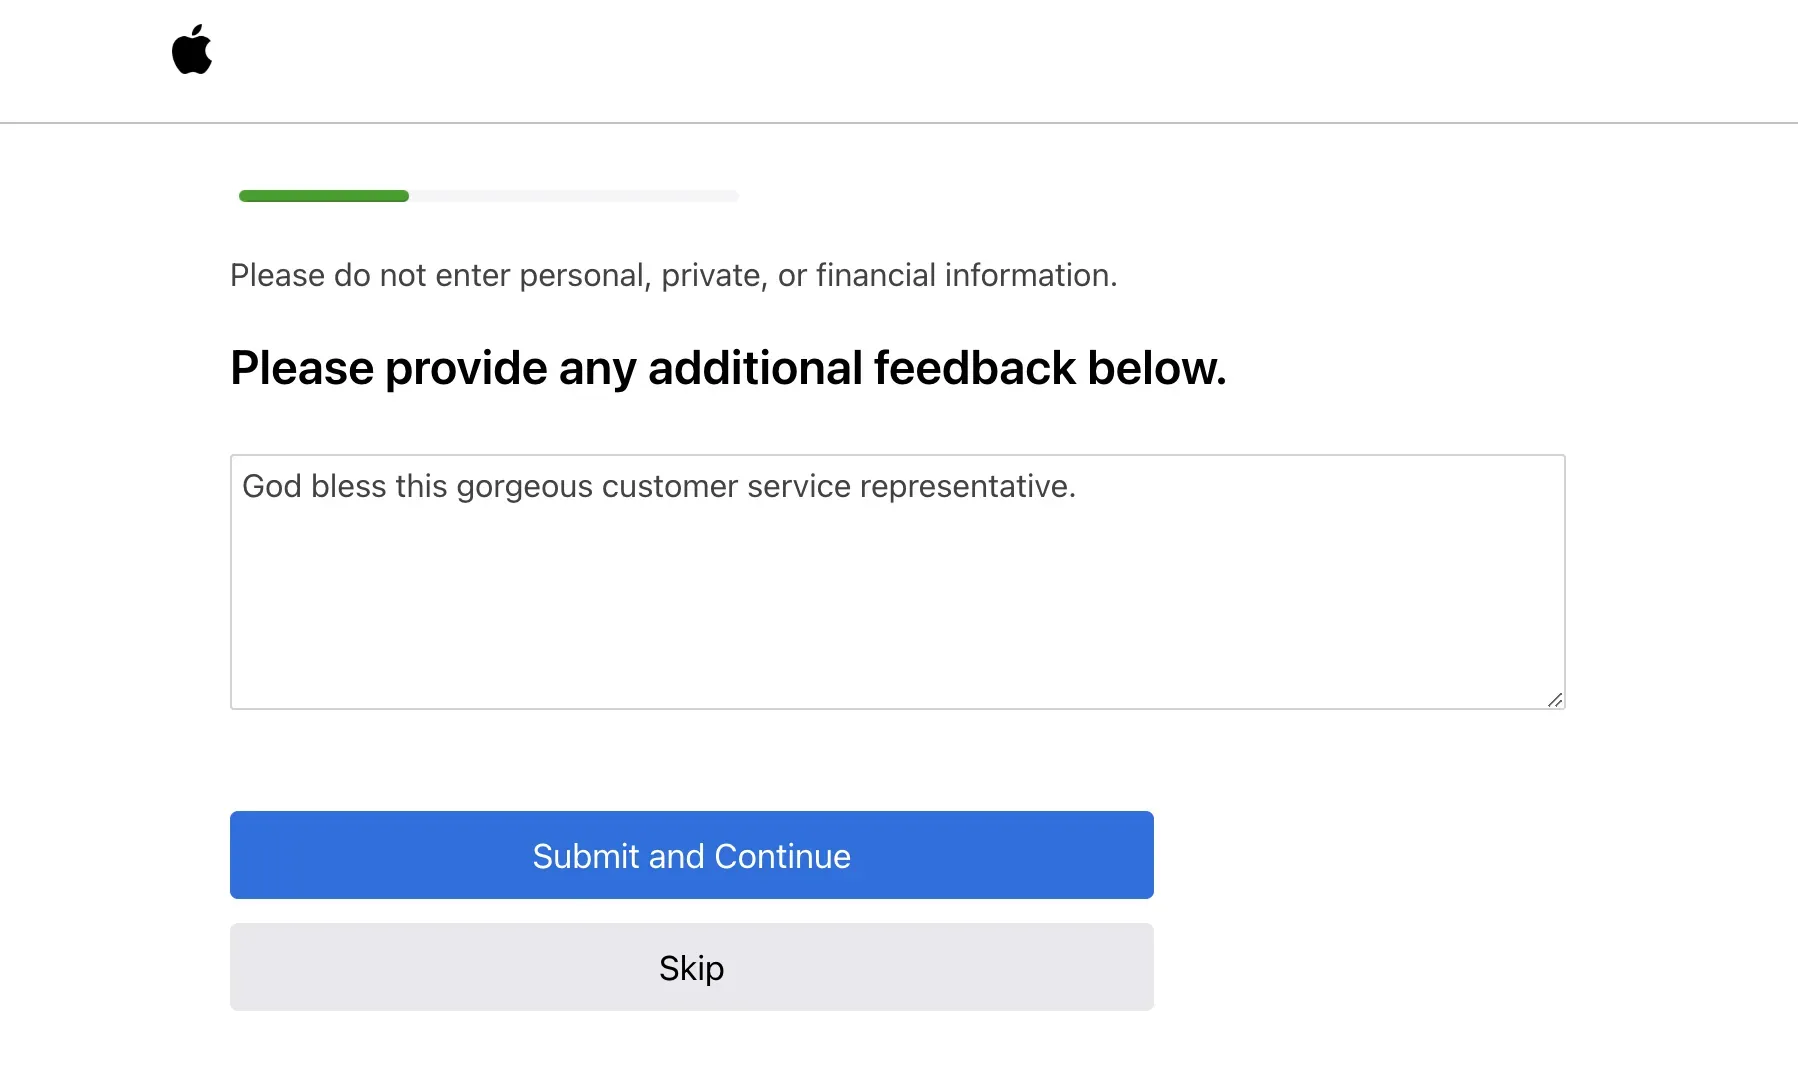
Task: Click the word 'feedback' in the heading
Action: pos(975,367)
